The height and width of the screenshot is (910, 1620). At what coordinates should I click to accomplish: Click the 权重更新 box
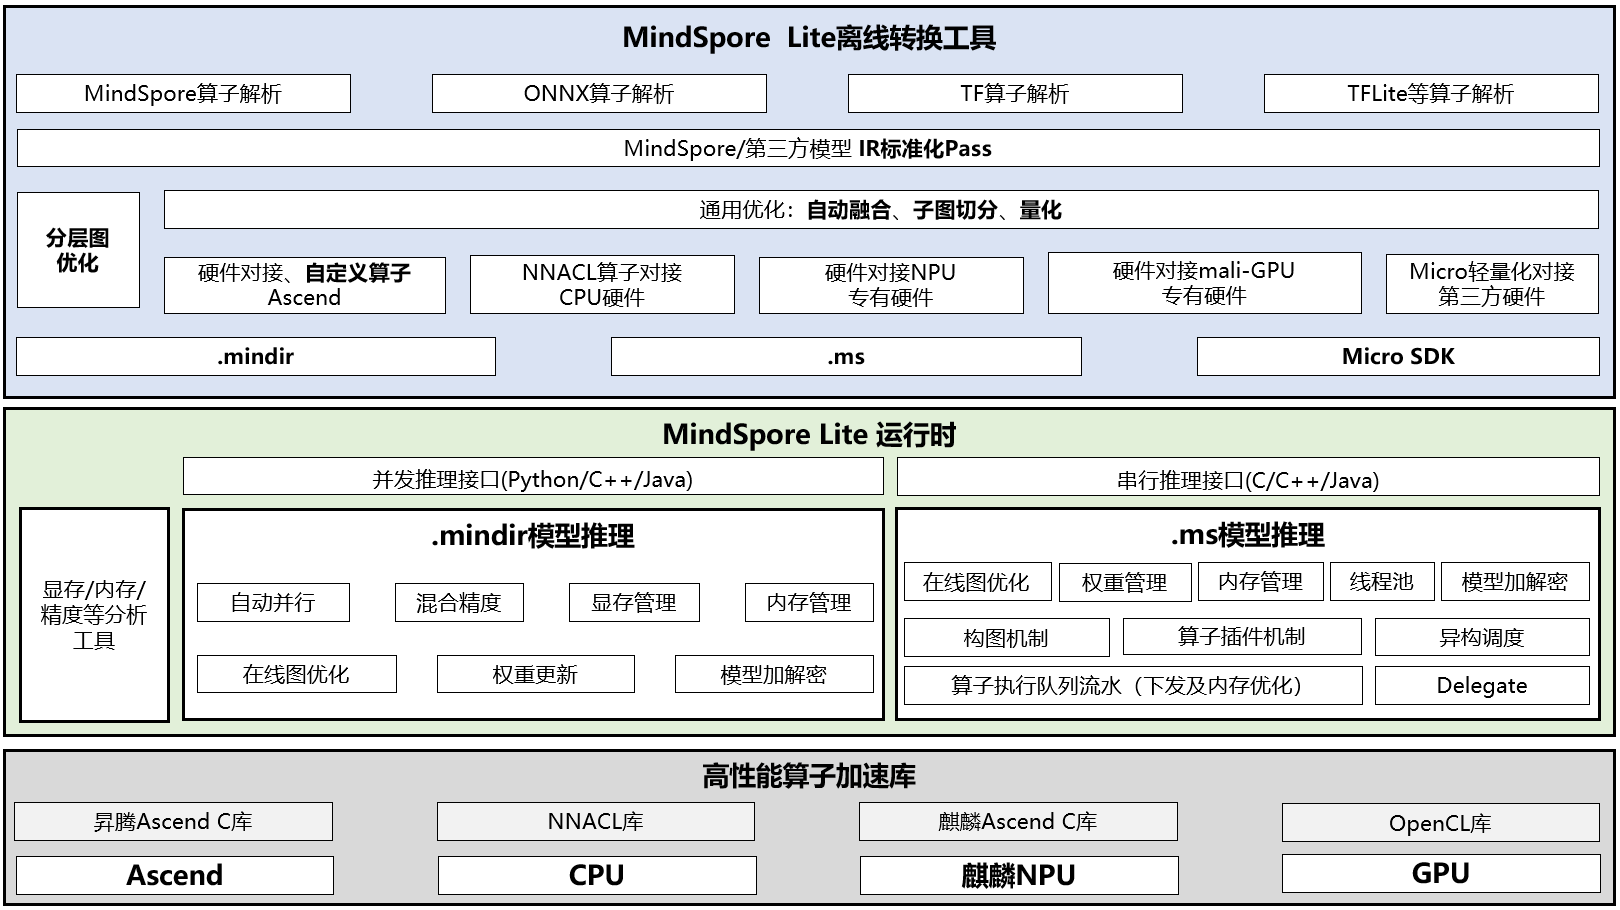point(535,674)
